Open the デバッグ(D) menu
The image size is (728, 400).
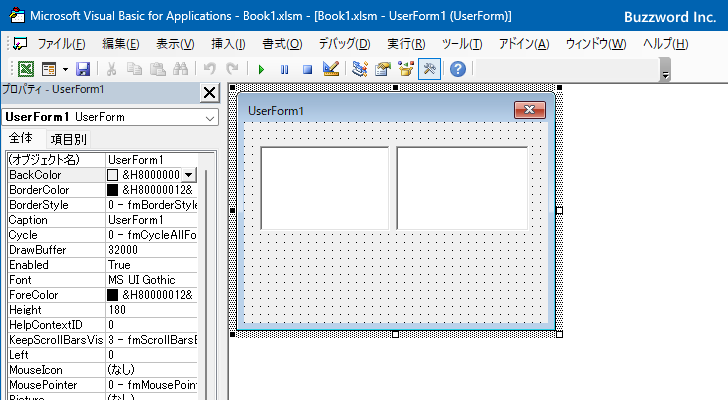(344, 44)
